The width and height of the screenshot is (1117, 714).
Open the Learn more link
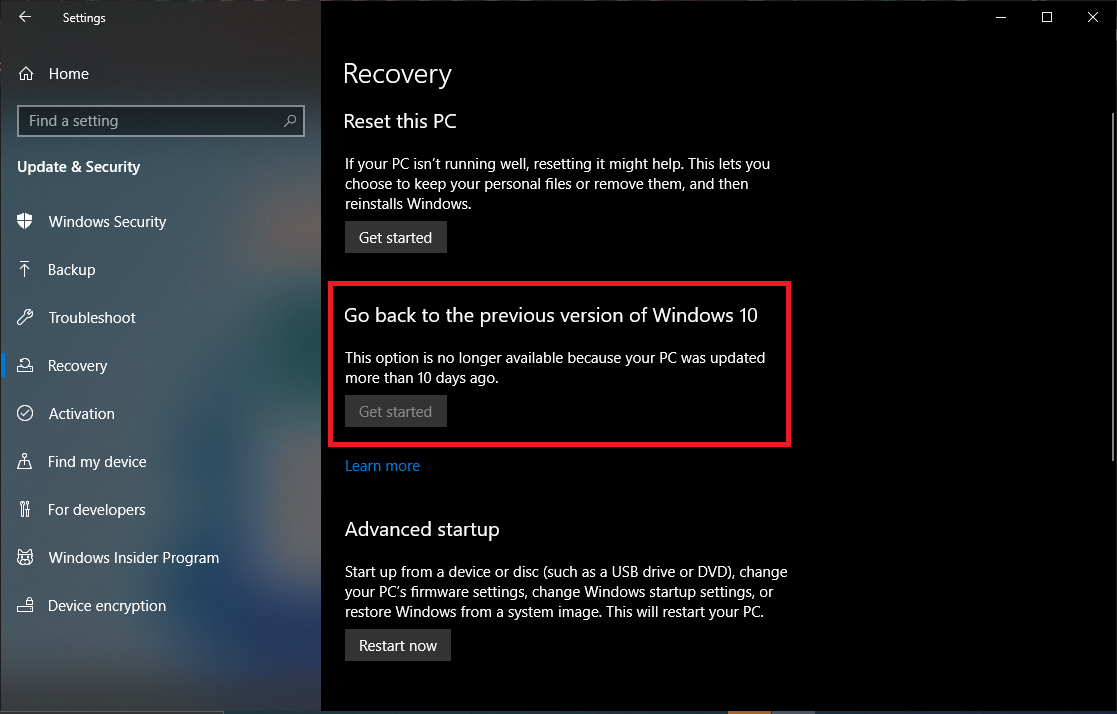point(382,465)
